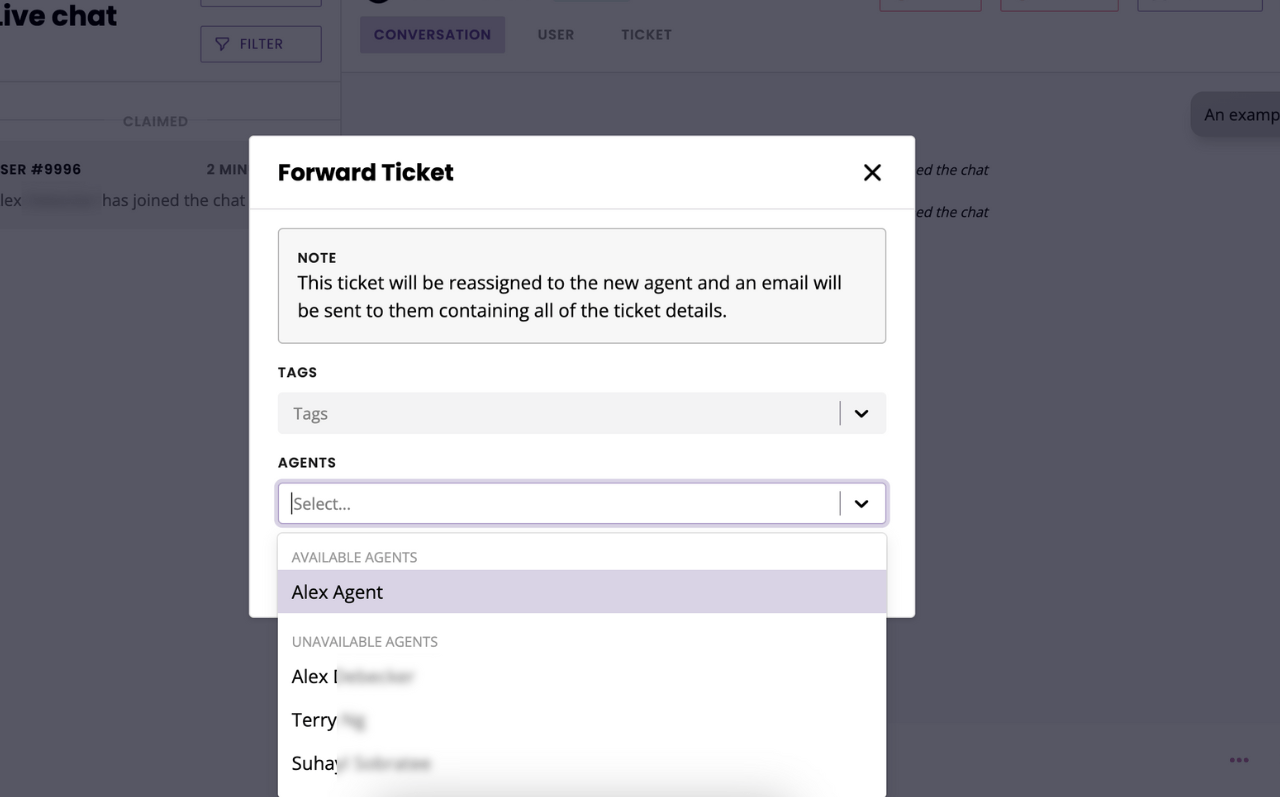Click the Note information box

[582, 286]
